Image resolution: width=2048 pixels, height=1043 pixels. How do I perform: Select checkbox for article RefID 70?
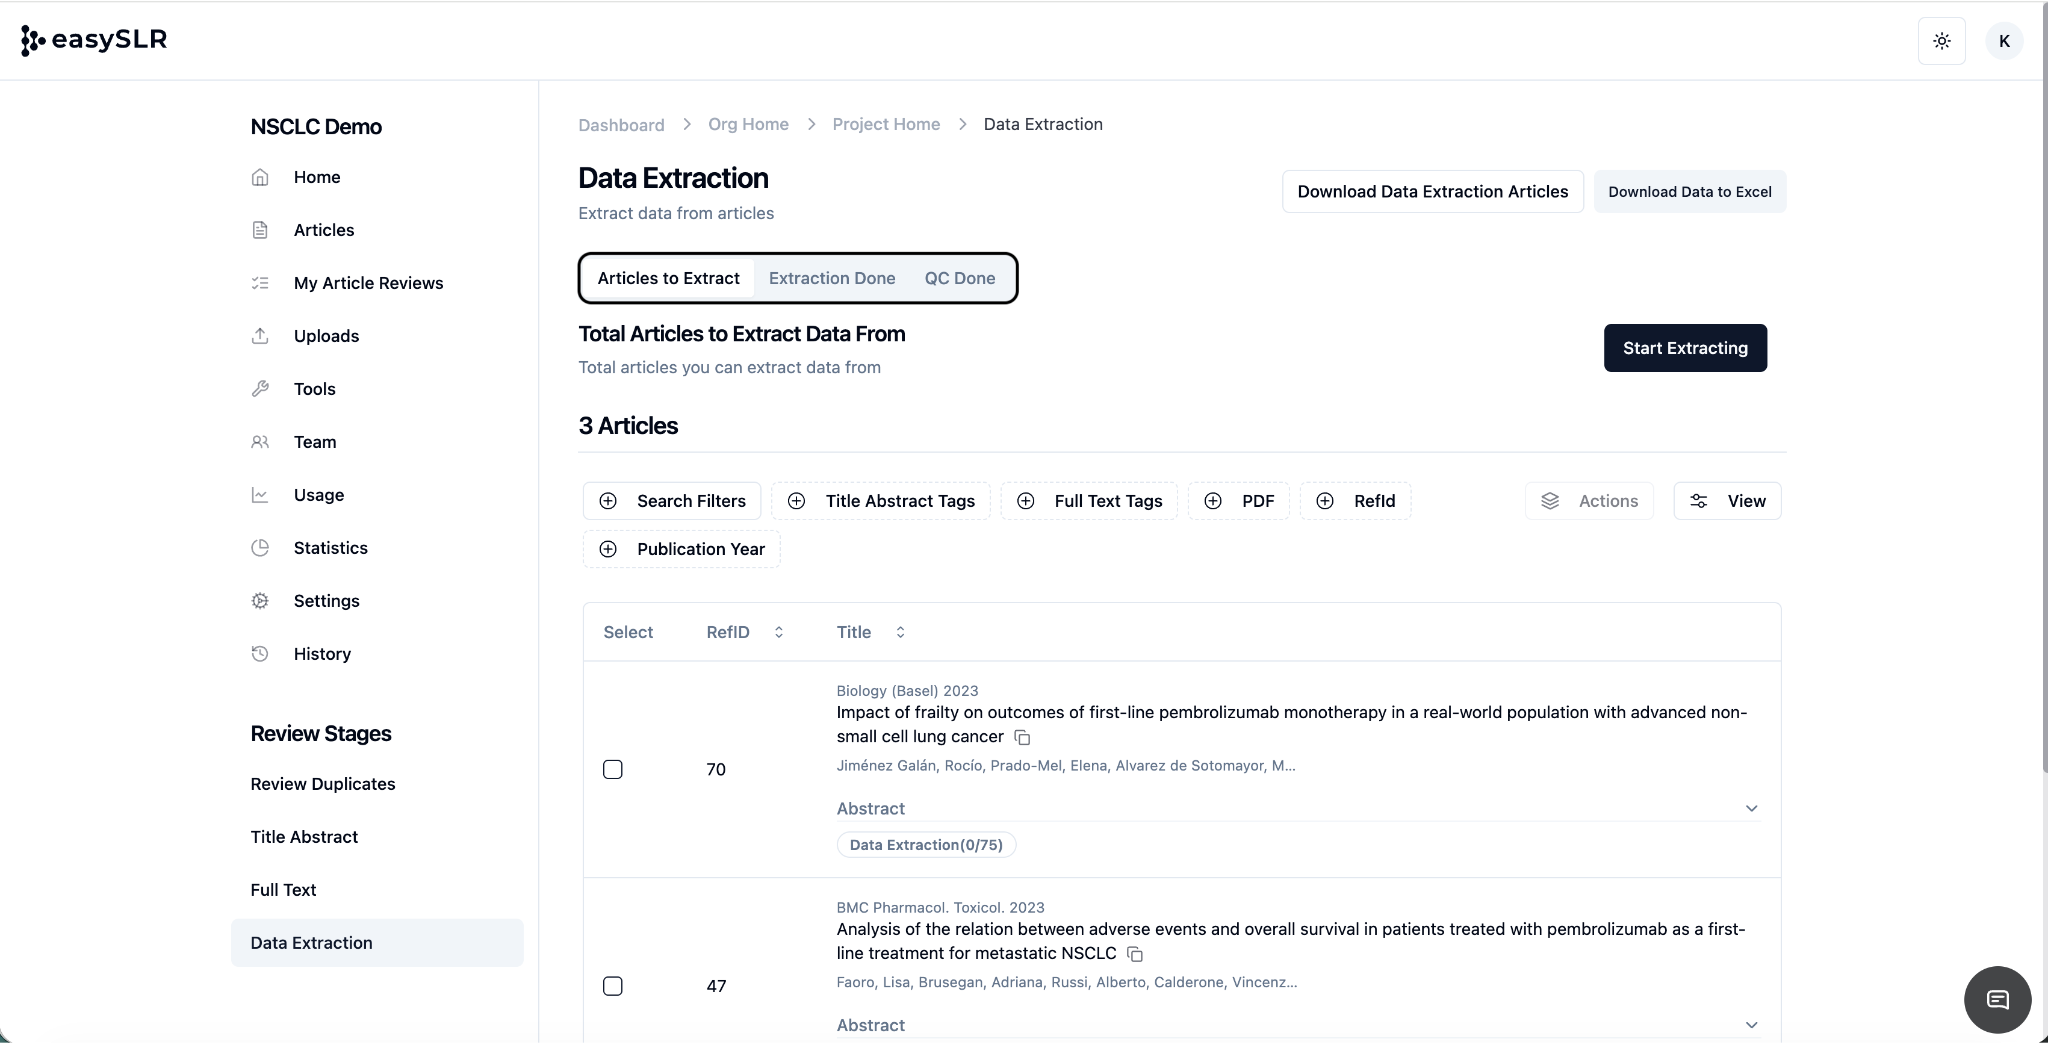click(613, 769)
